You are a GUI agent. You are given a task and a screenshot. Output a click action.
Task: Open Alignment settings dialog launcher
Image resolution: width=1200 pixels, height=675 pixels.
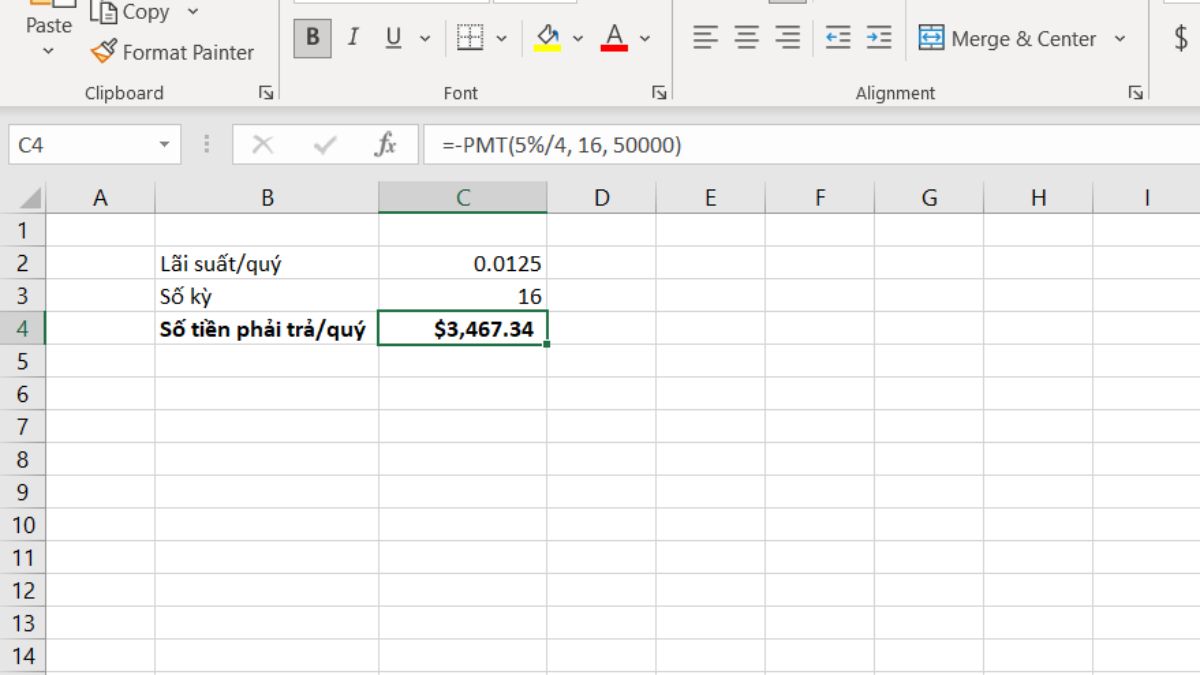pos(1135,92)
